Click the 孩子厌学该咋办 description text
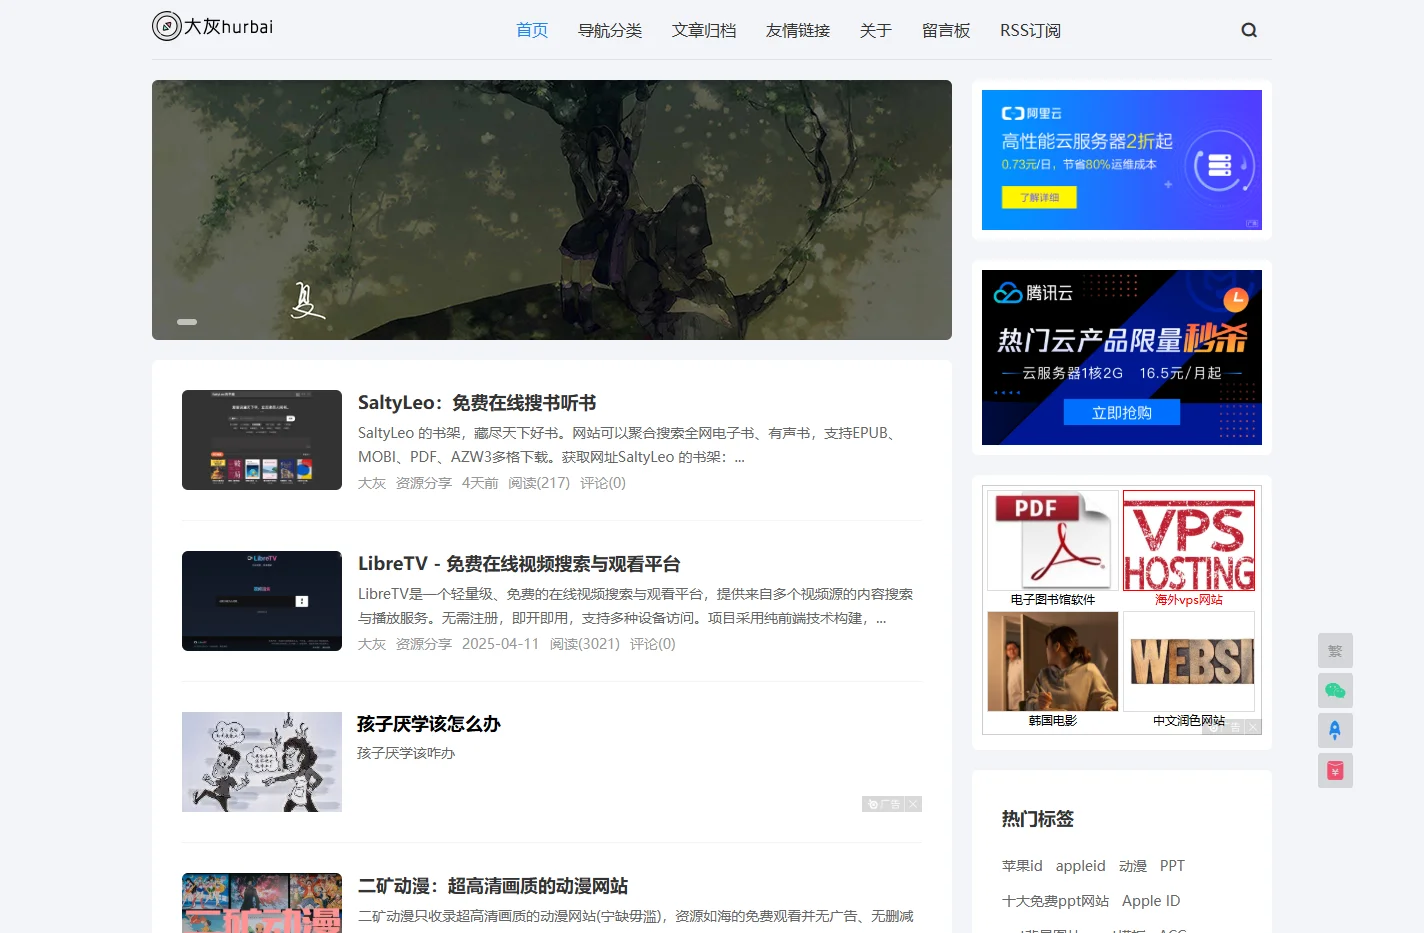 click(406, 753)
